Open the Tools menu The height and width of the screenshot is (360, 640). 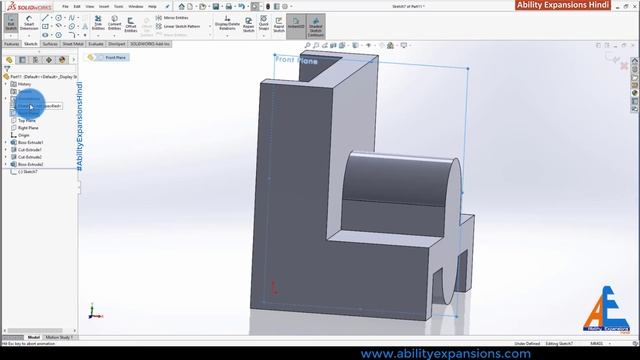tap(118, 7)
